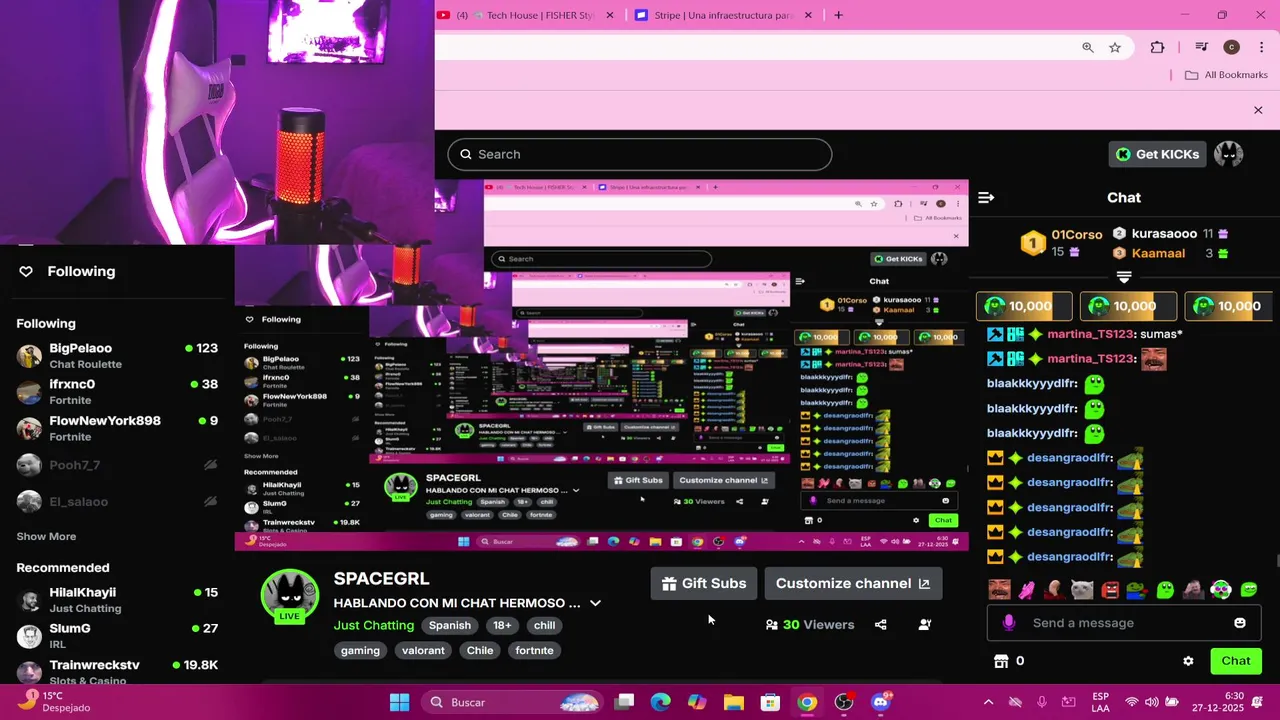
Task: Open FlowNewYork898 channel in sidebar
Action: (x=117, y=429)
